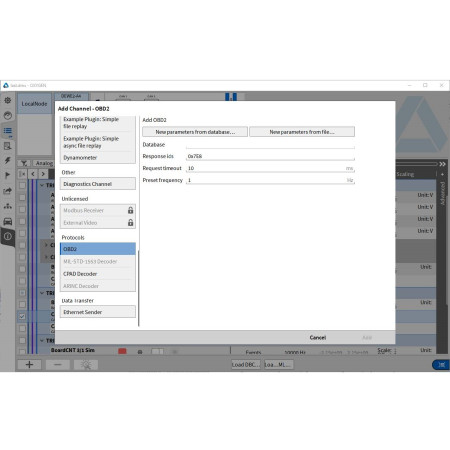Toggle the checked channel checkbox in list
The image size is (450, 450).
[22, 316]
